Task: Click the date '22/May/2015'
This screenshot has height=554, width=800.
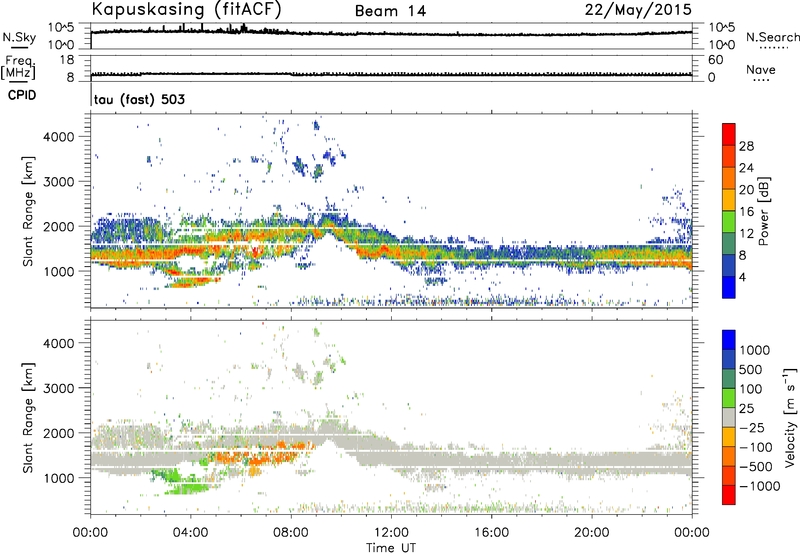Action: [x=638, y=10]
